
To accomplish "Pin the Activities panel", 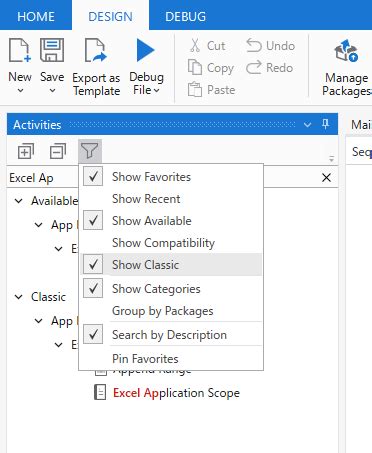I will coord(326,124).
